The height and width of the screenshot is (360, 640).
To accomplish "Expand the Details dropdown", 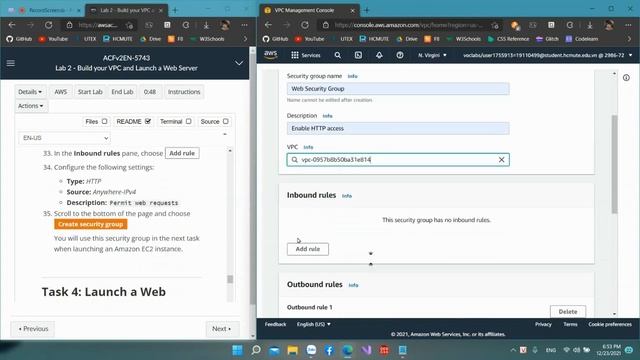I will 30,92.
